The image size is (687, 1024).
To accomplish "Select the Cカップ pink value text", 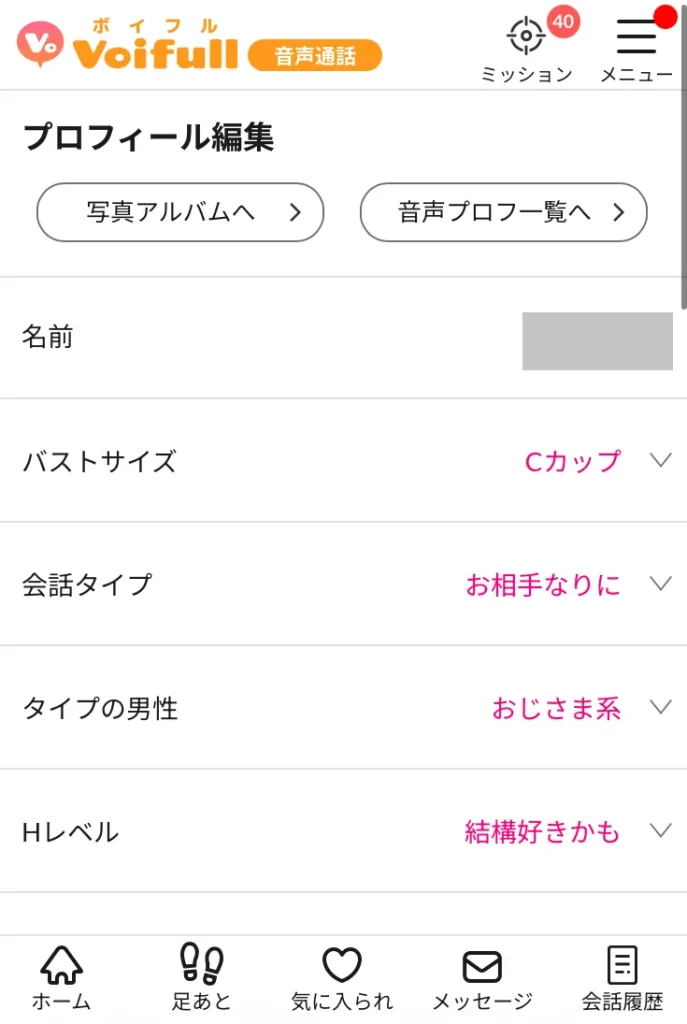I will point(571,461).
